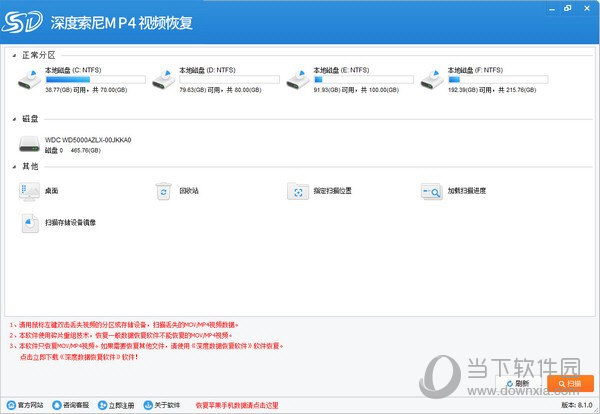Open scan storage device image (扫描存储设备镜像)
The width and height of the screenshot is (600, 414).
30,222
